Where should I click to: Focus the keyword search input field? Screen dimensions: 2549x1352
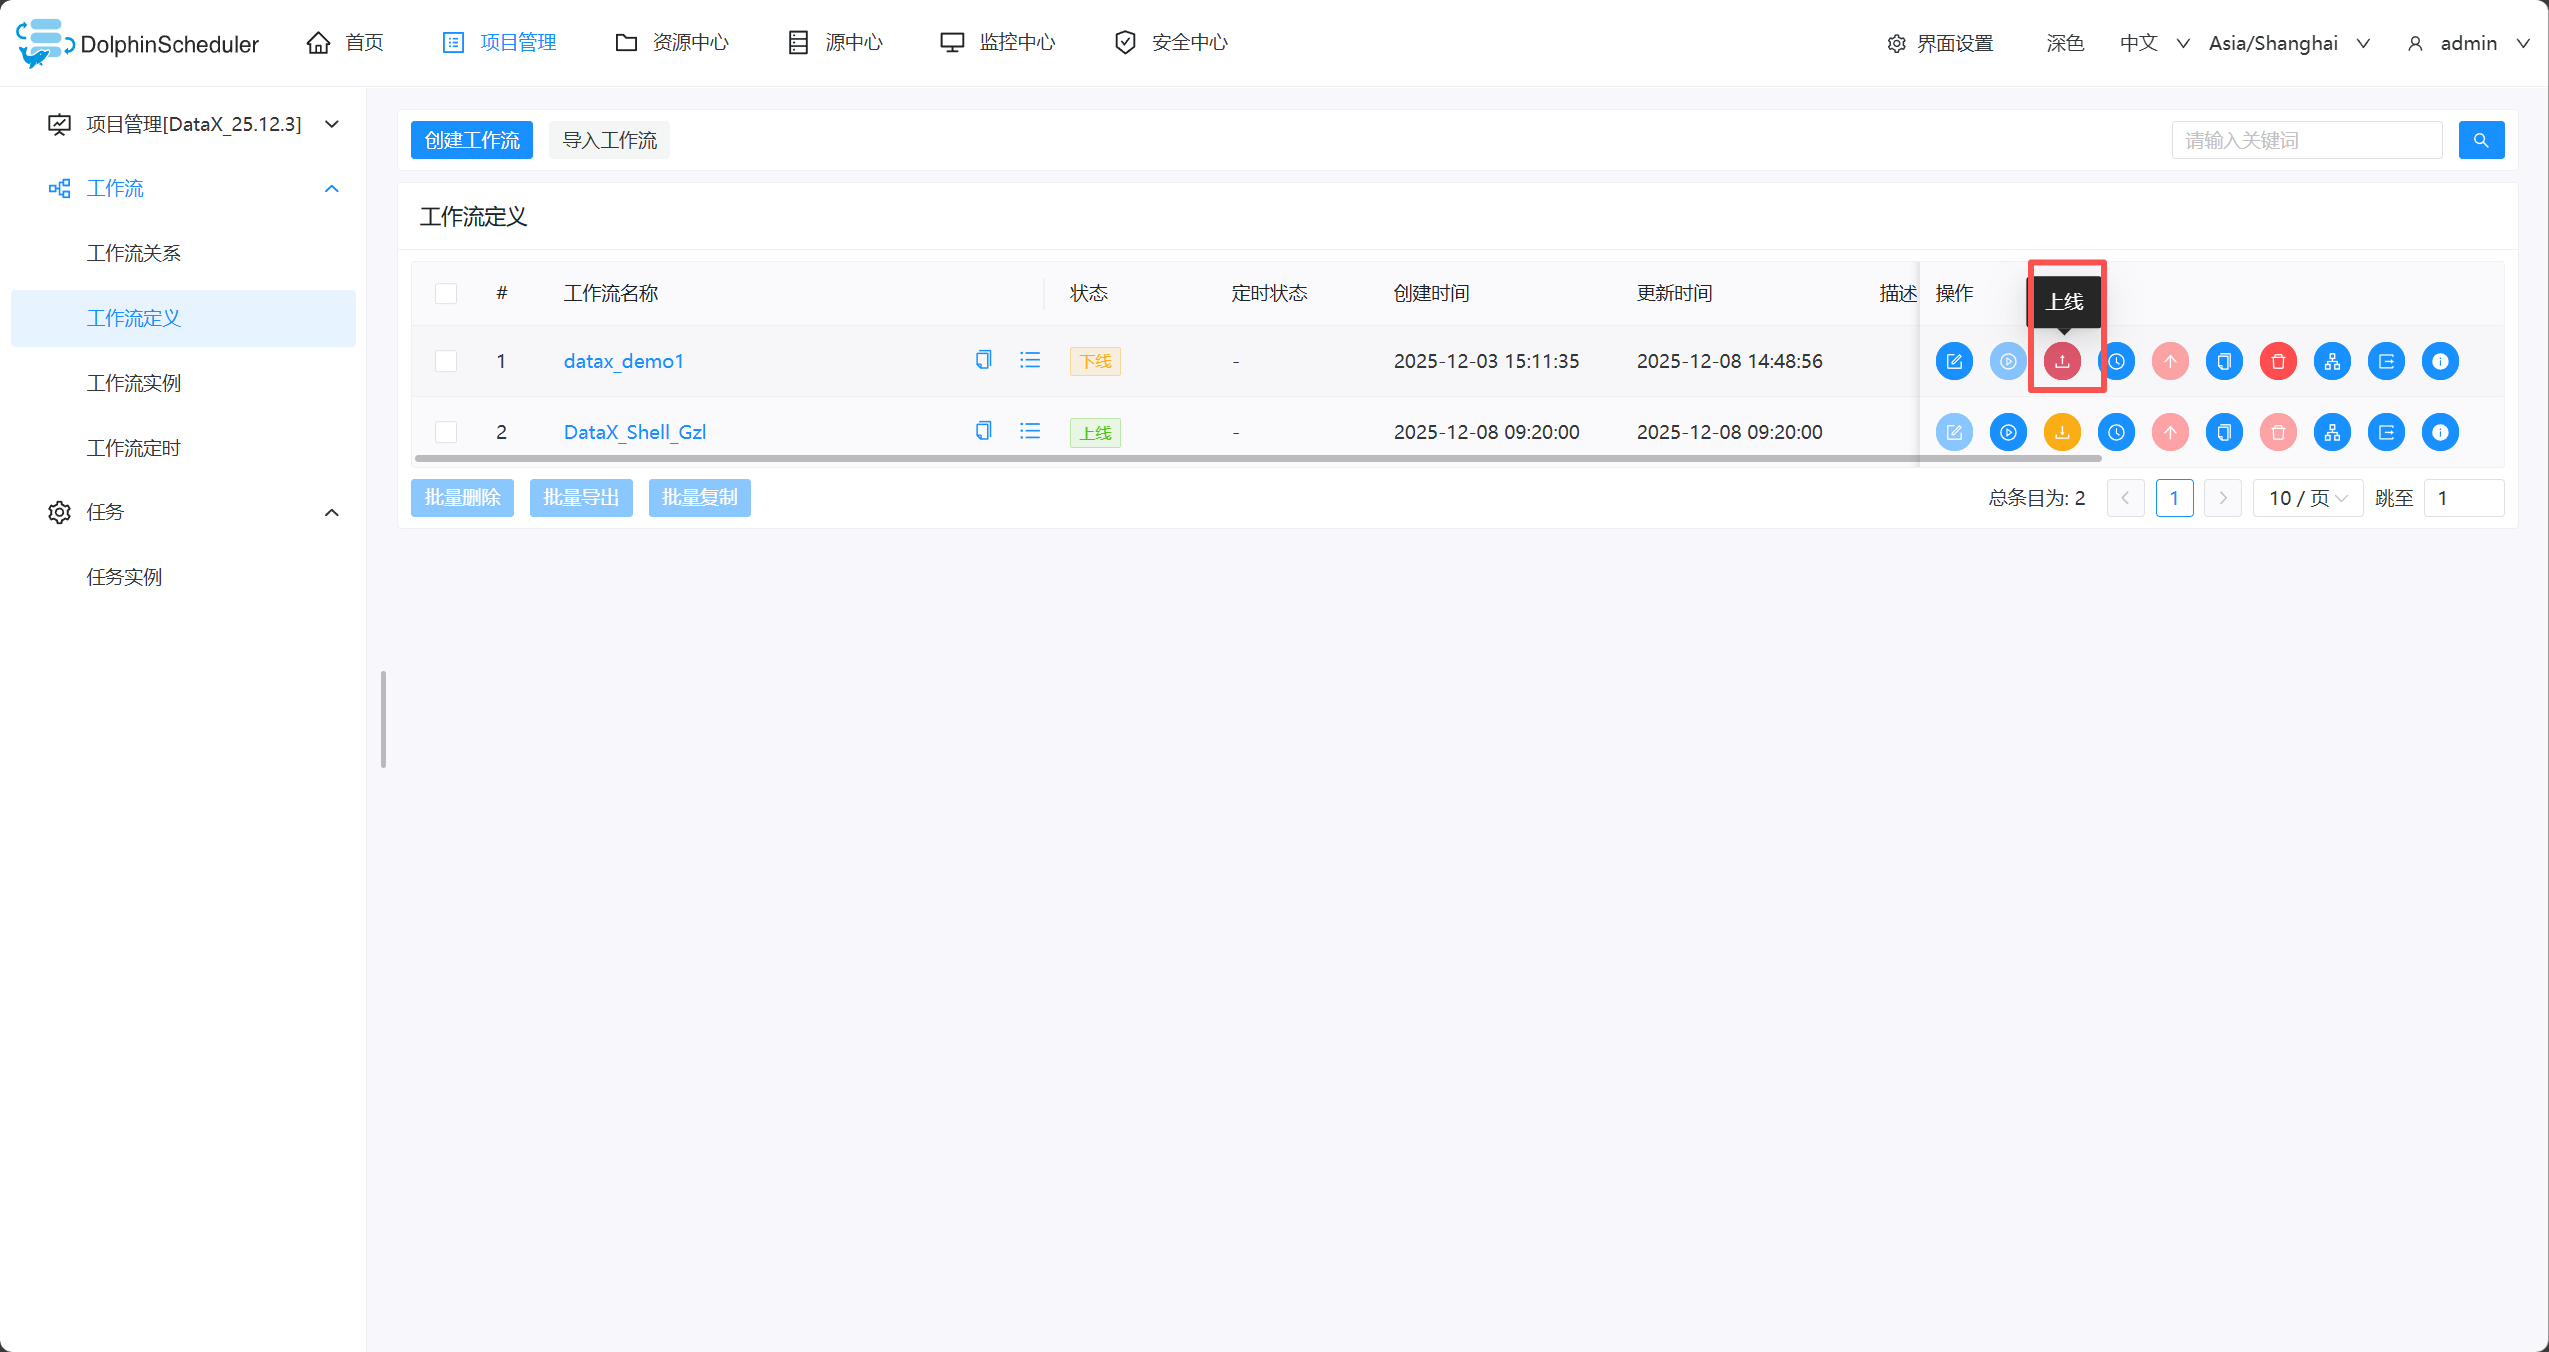[2305, 140]
